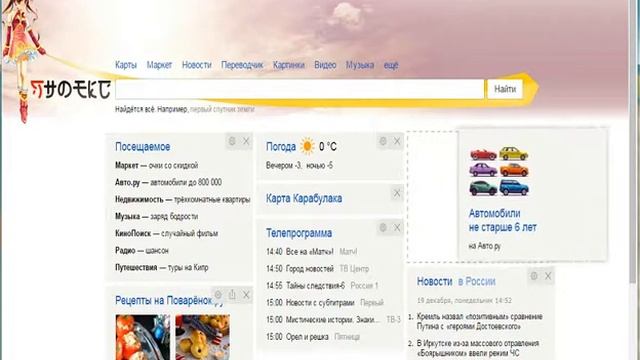Focus the Yandex search input field

point(300,89)
